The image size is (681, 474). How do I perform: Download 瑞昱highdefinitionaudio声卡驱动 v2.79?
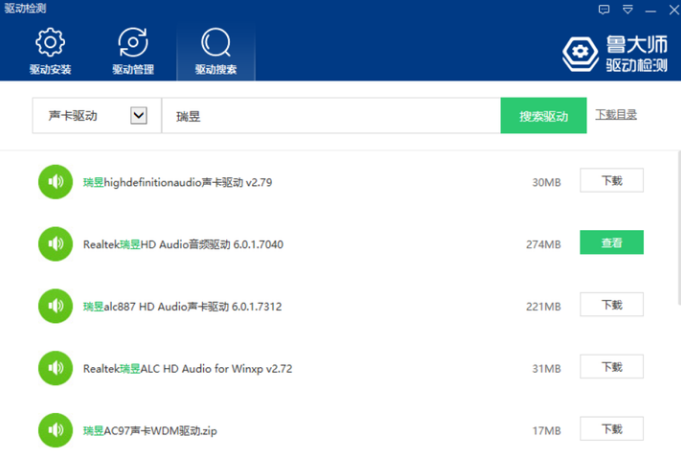[x=612, y=180]
